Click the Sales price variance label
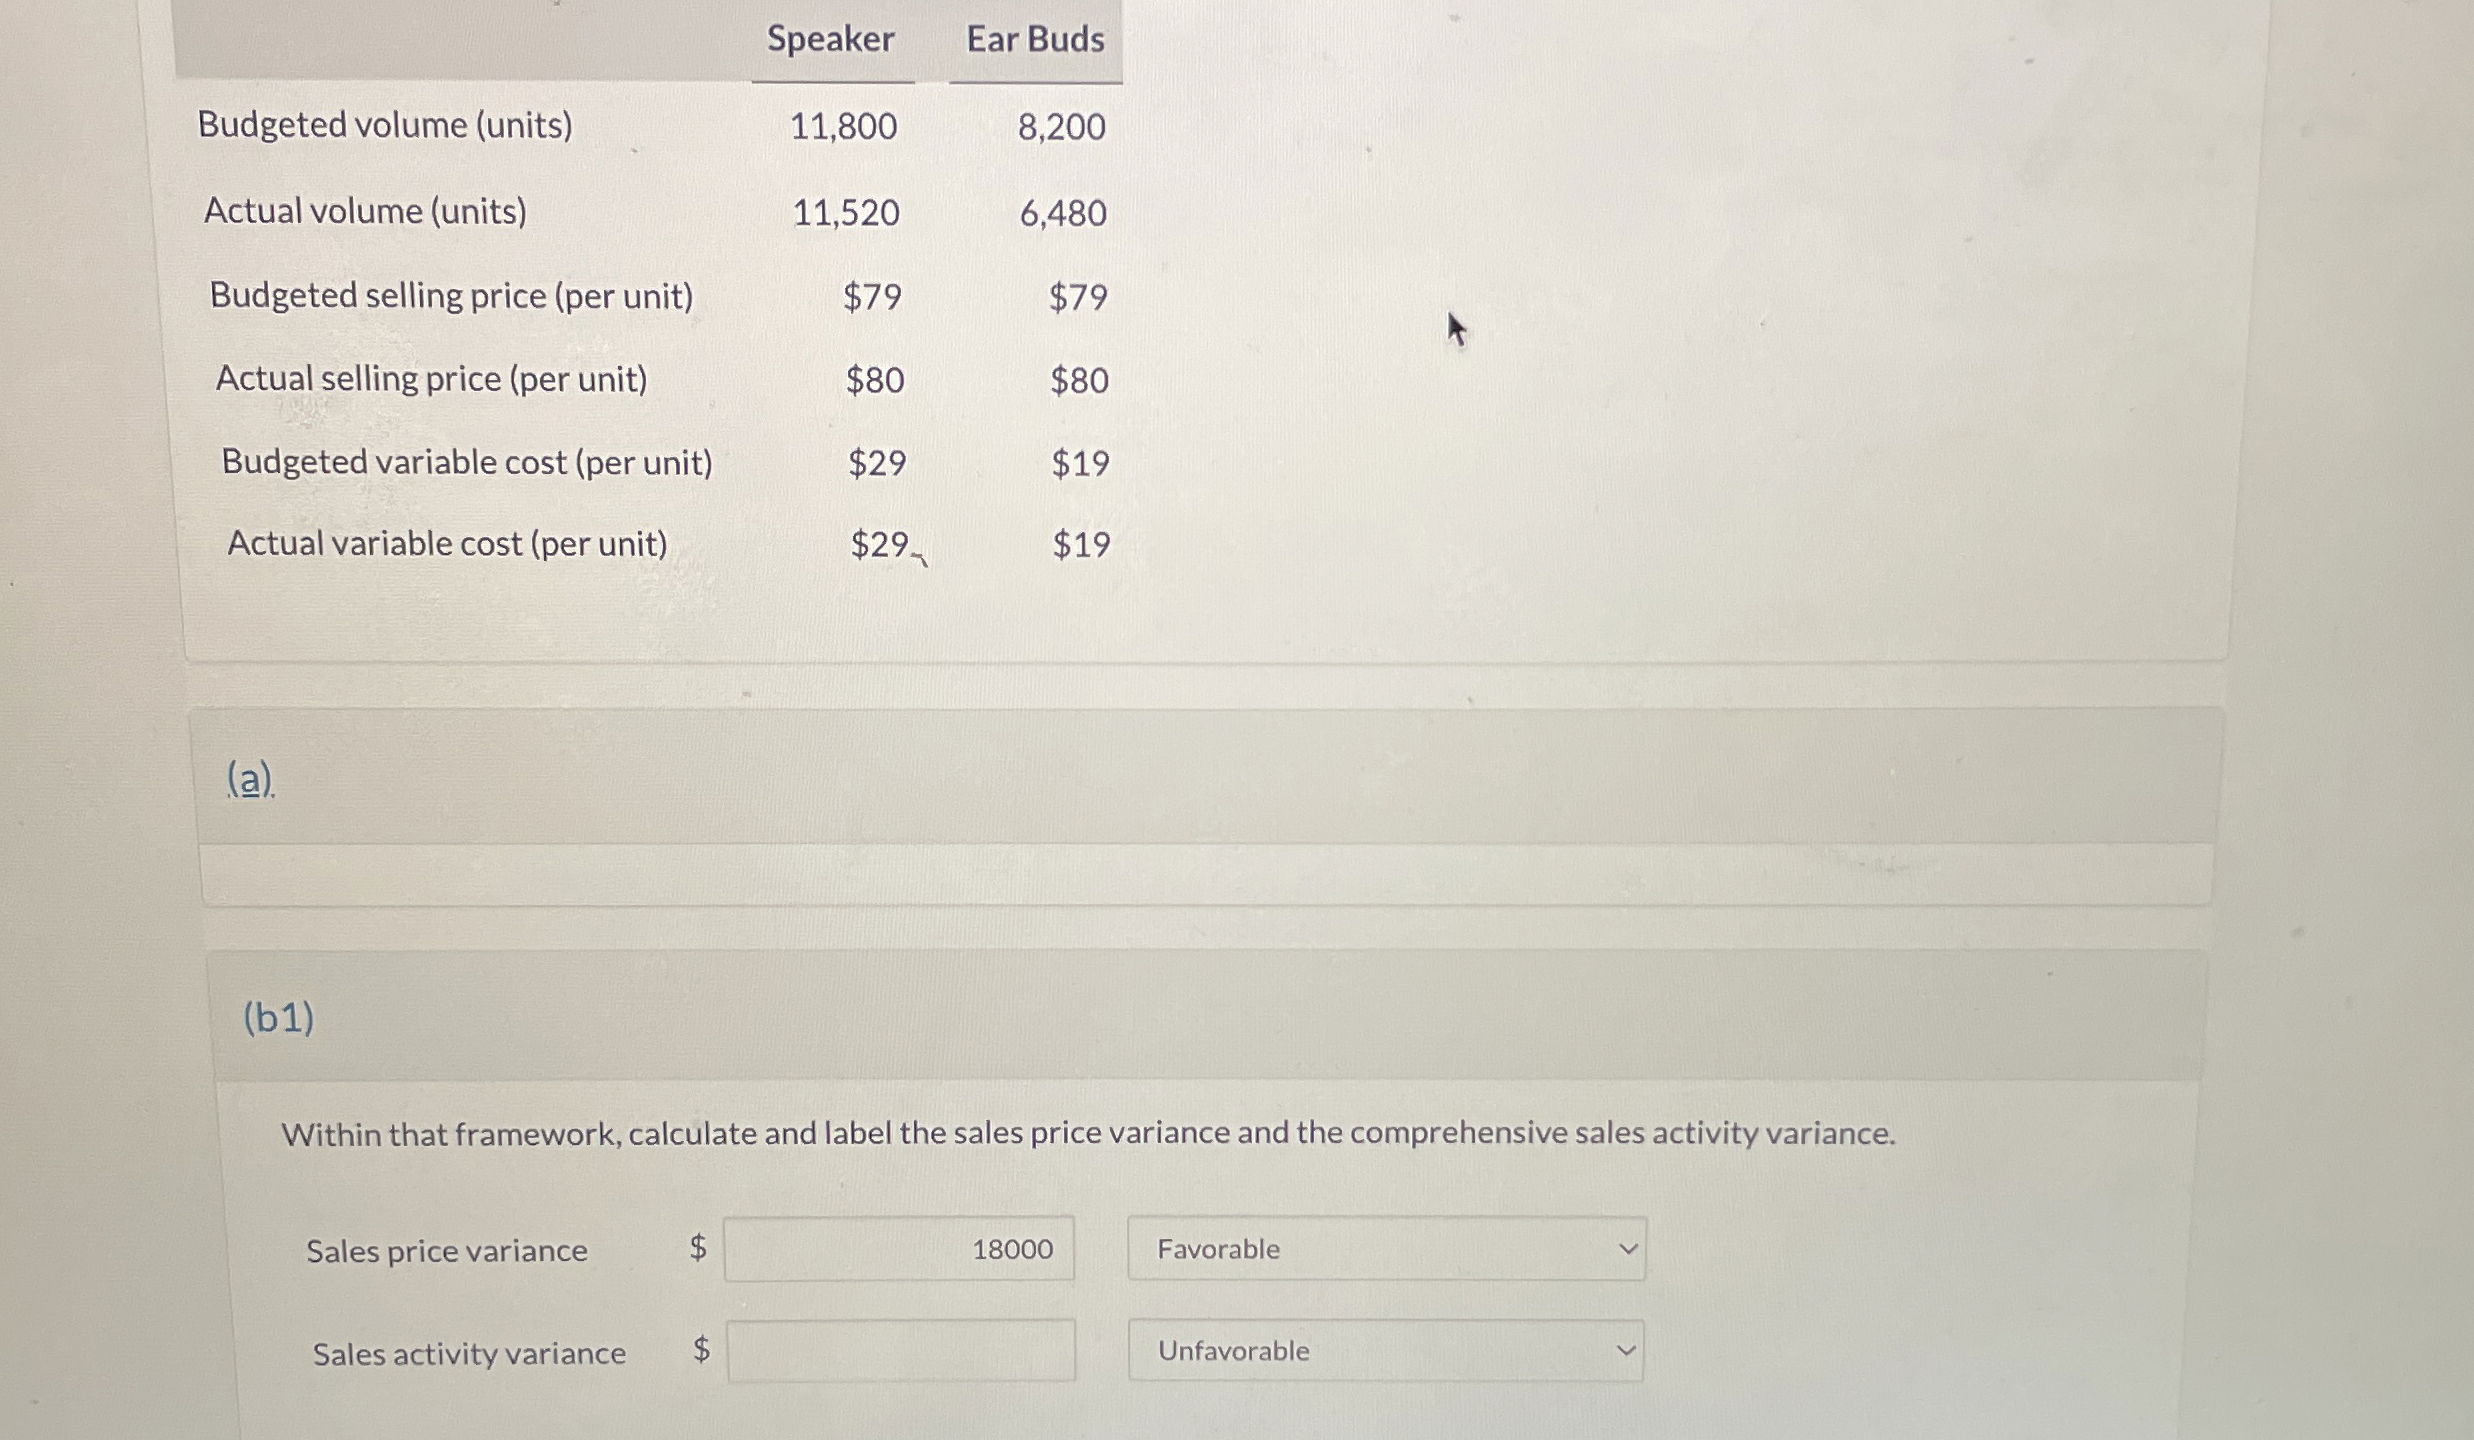The image size is (2474, 1440). (447, 1250)
